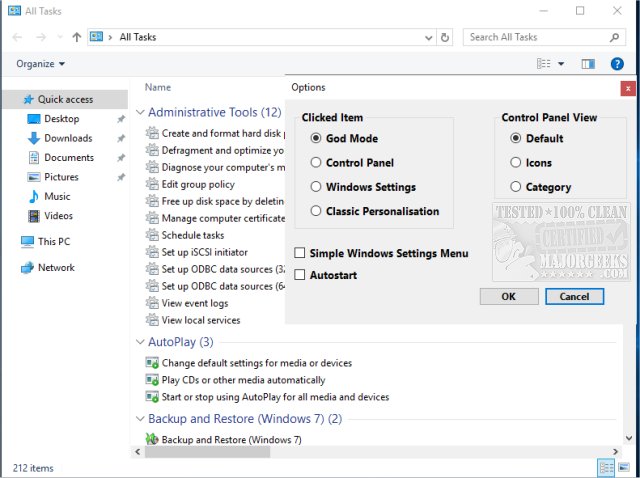Open This PC in navigation pane
Viewport: 640px width, 478px height.
tap(53, 241)
